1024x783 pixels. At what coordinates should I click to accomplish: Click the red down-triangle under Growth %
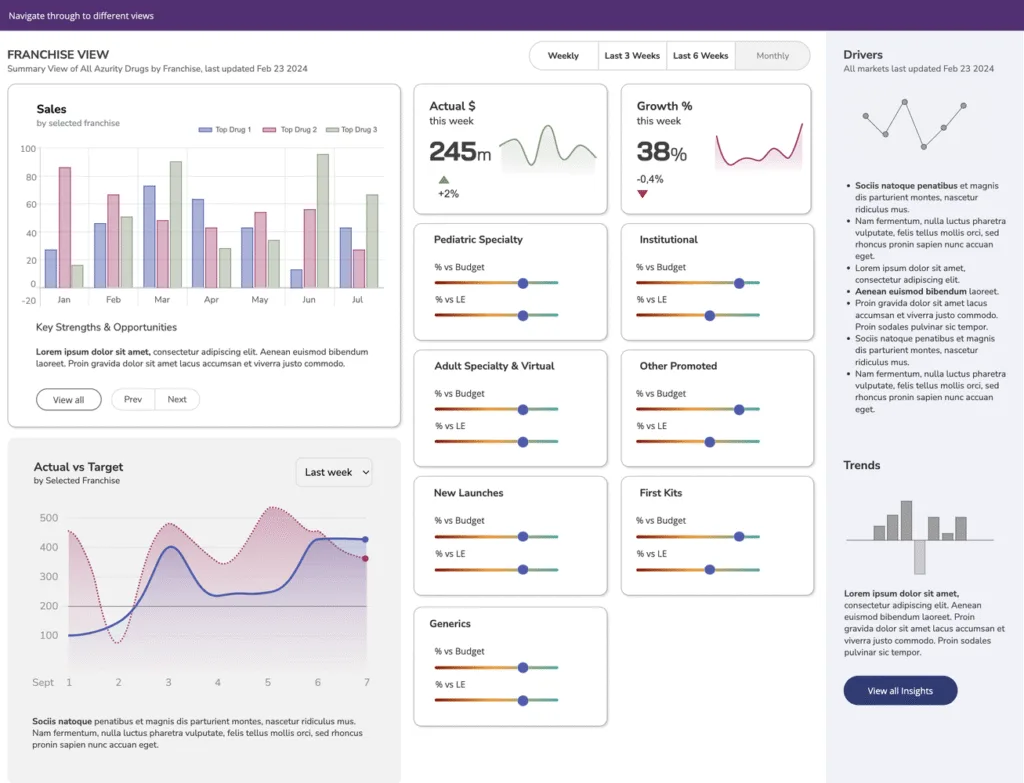pos(642,193)
